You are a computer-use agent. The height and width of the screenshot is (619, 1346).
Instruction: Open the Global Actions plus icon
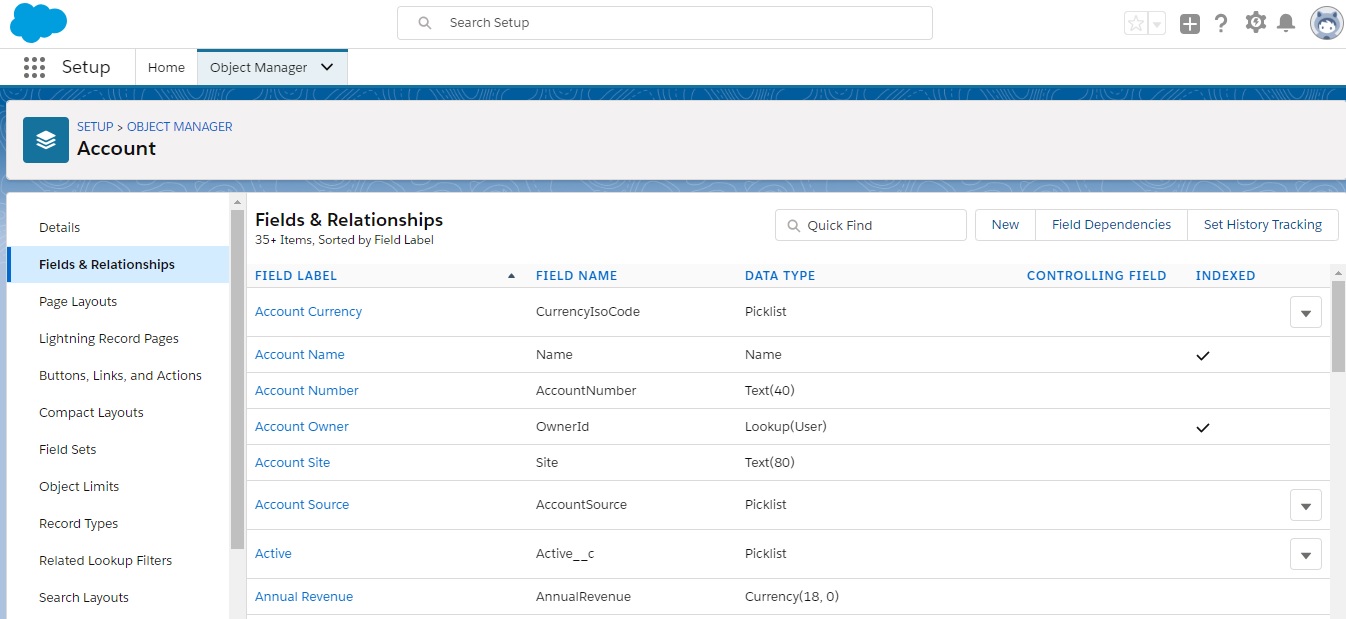tap(1189, 24)
